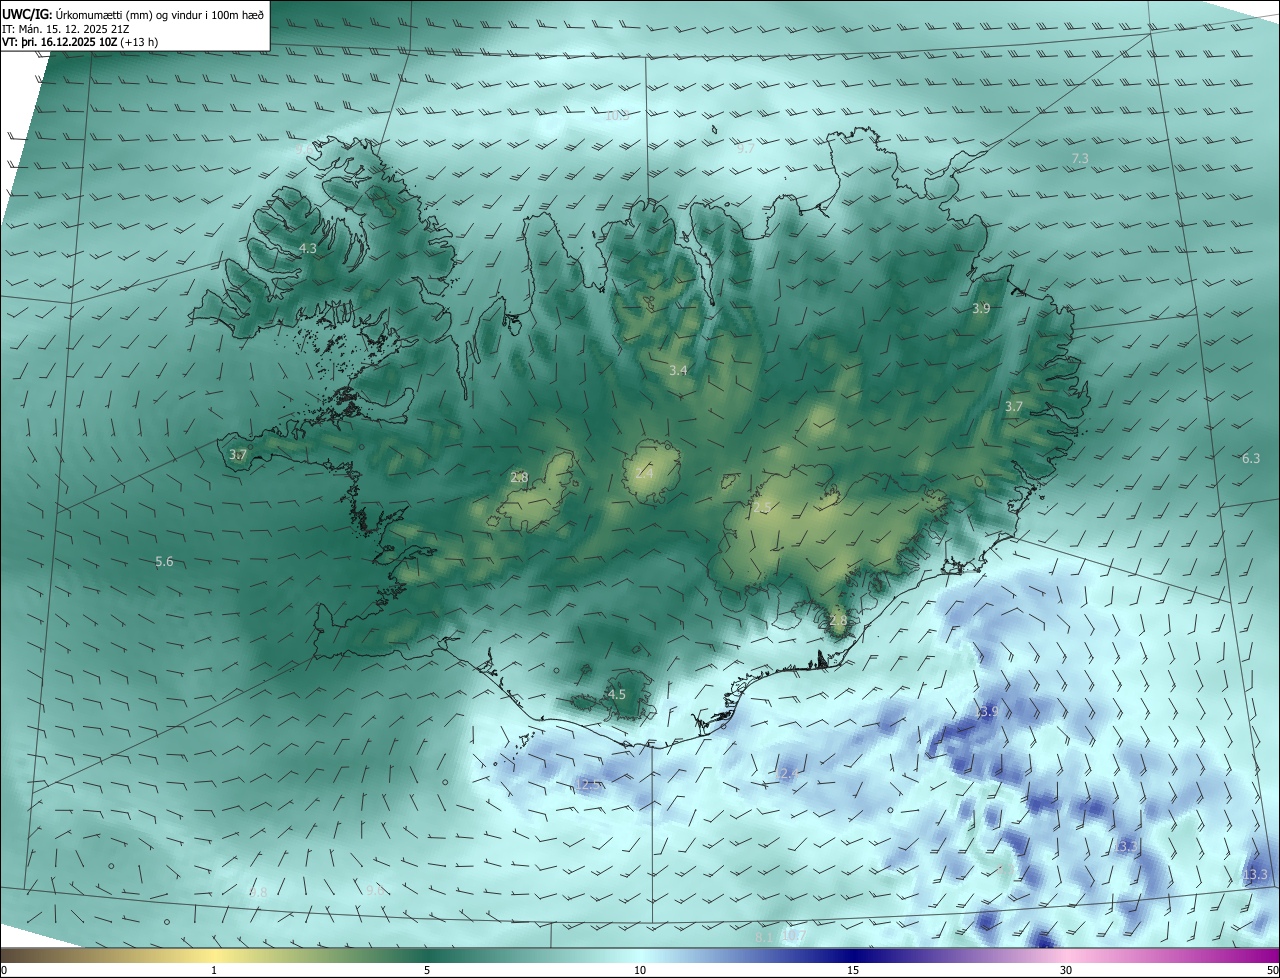Click the title text "Úrkomumætti (mm) og vindur í 100m hæð"

coord(159,16)
